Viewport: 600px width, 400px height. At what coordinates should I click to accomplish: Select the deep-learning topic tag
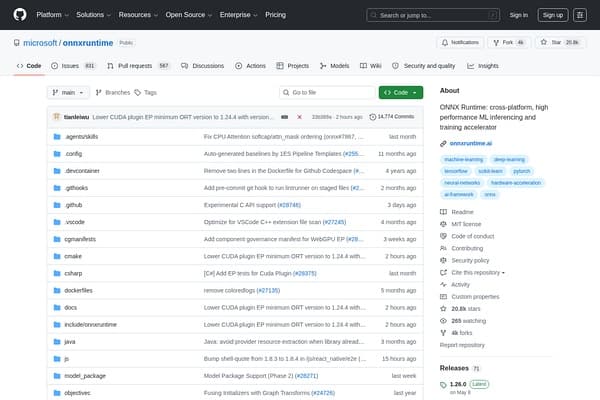click(509, 160)
